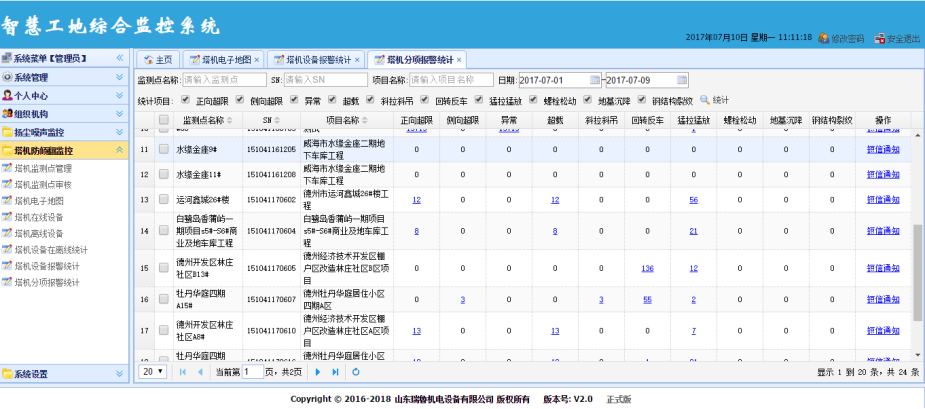Close the 塔机设备报警统计 tab
925x409 pixels.
point(357,60)
